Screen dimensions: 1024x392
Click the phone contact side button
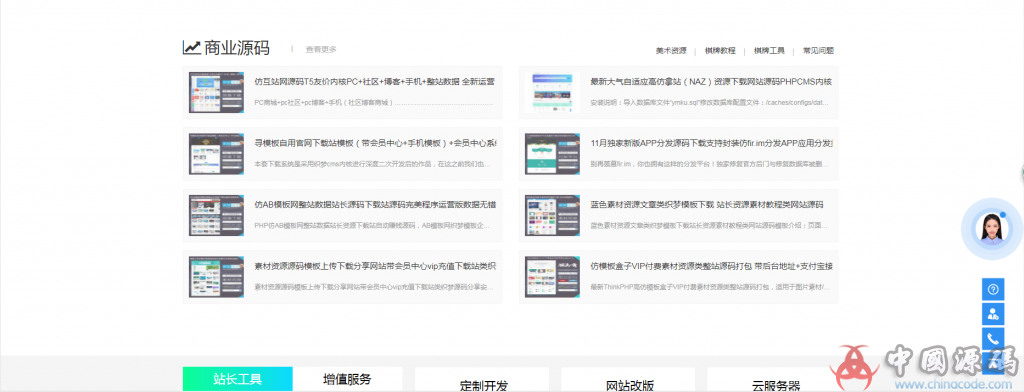pyautogui.click(x=993, y=339)
